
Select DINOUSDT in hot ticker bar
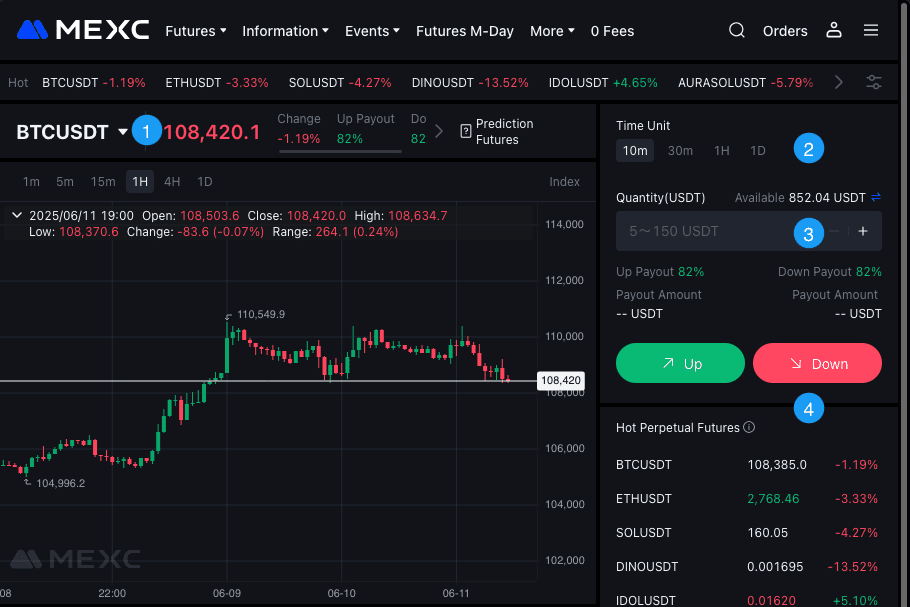click(470, 82)
